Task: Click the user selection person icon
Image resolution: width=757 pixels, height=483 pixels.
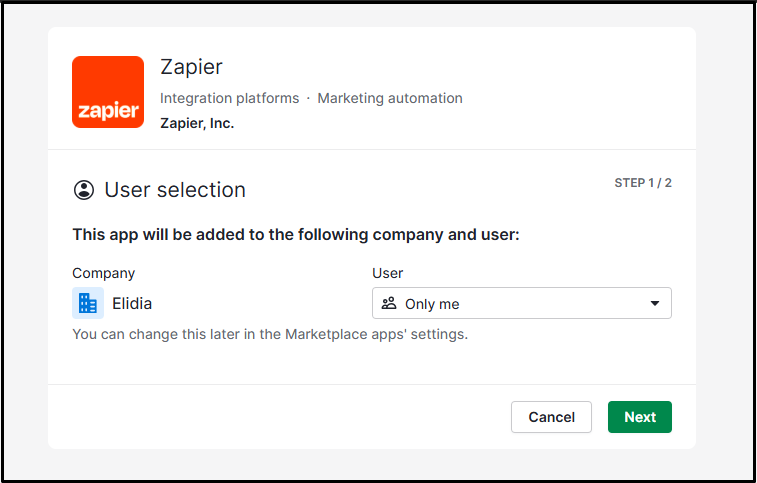Action: tap(84, 190)
